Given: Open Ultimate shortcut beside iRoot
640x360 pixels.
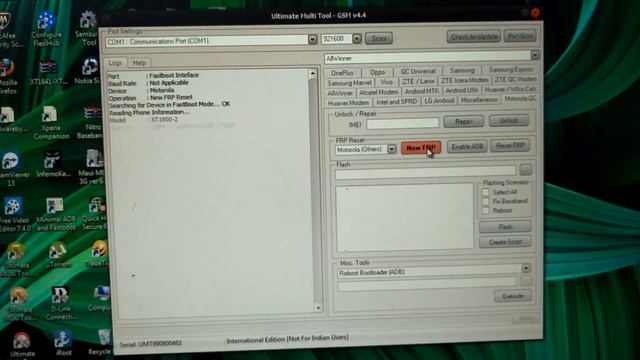Looking at the screenshot, I should tap(22, 345).
